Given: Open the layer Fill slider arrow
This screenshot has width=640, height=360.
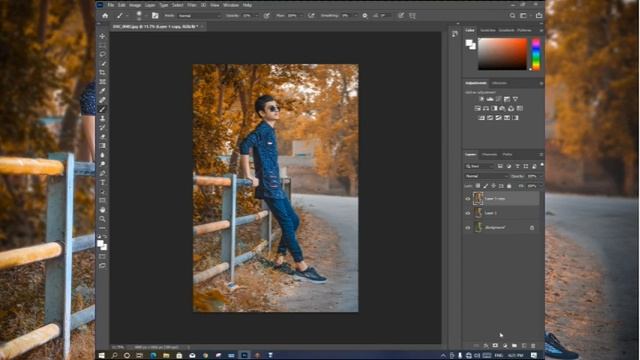Looking at the screenshot, I should pos(541,186).
